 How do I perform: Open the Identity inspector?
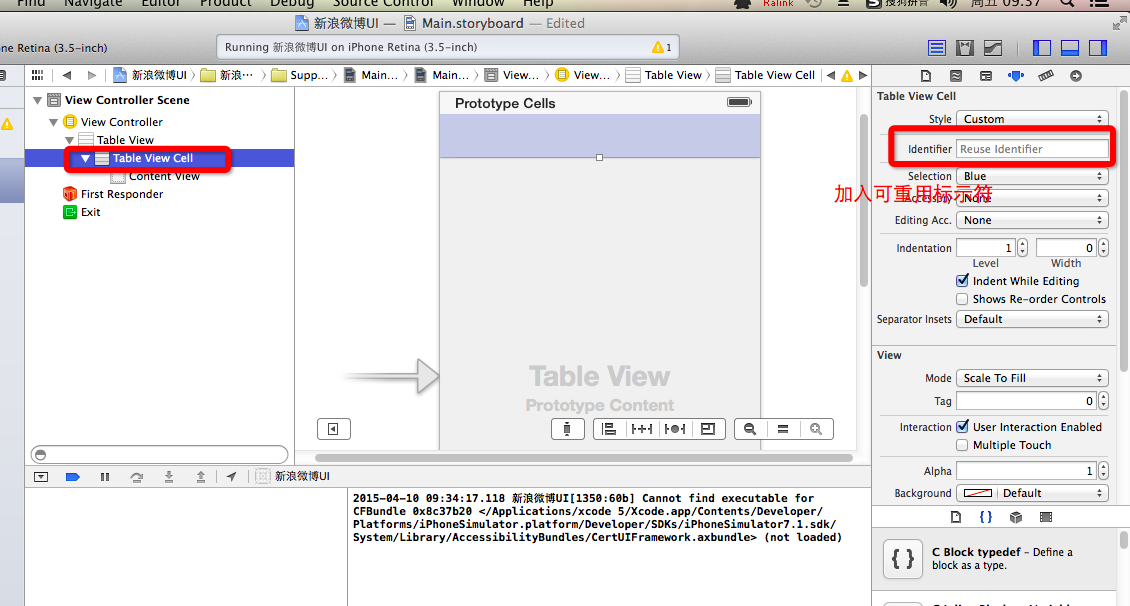[986, 76]
